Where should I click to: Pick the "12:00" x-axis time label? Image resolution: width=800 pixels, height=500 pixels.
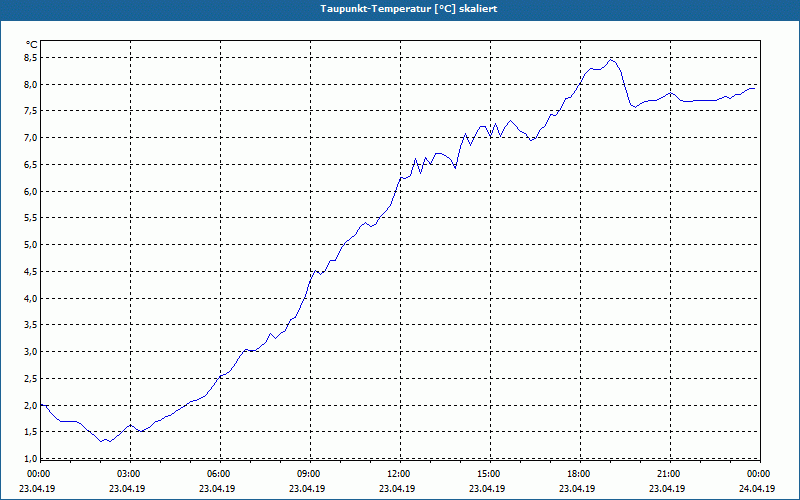pyautogui.click(x=397, y=474)
